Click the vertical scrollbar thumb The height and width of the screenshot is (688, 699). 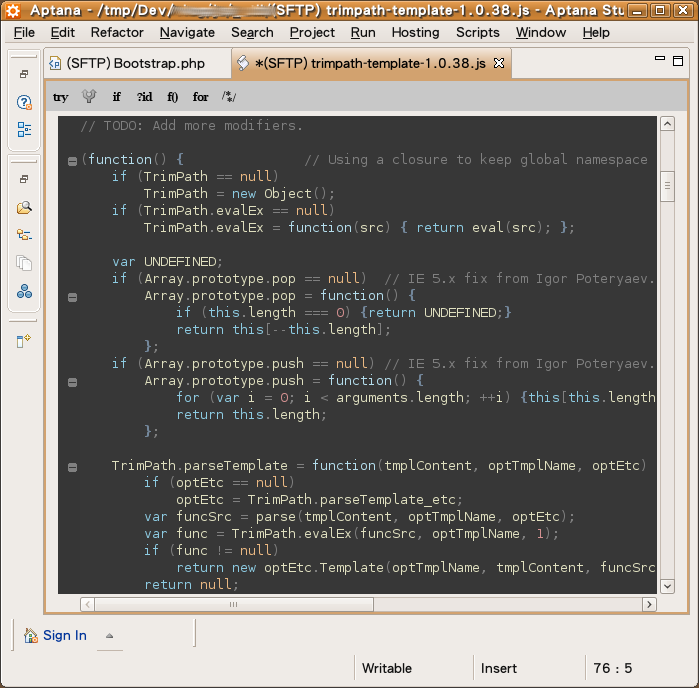(667, 186)
